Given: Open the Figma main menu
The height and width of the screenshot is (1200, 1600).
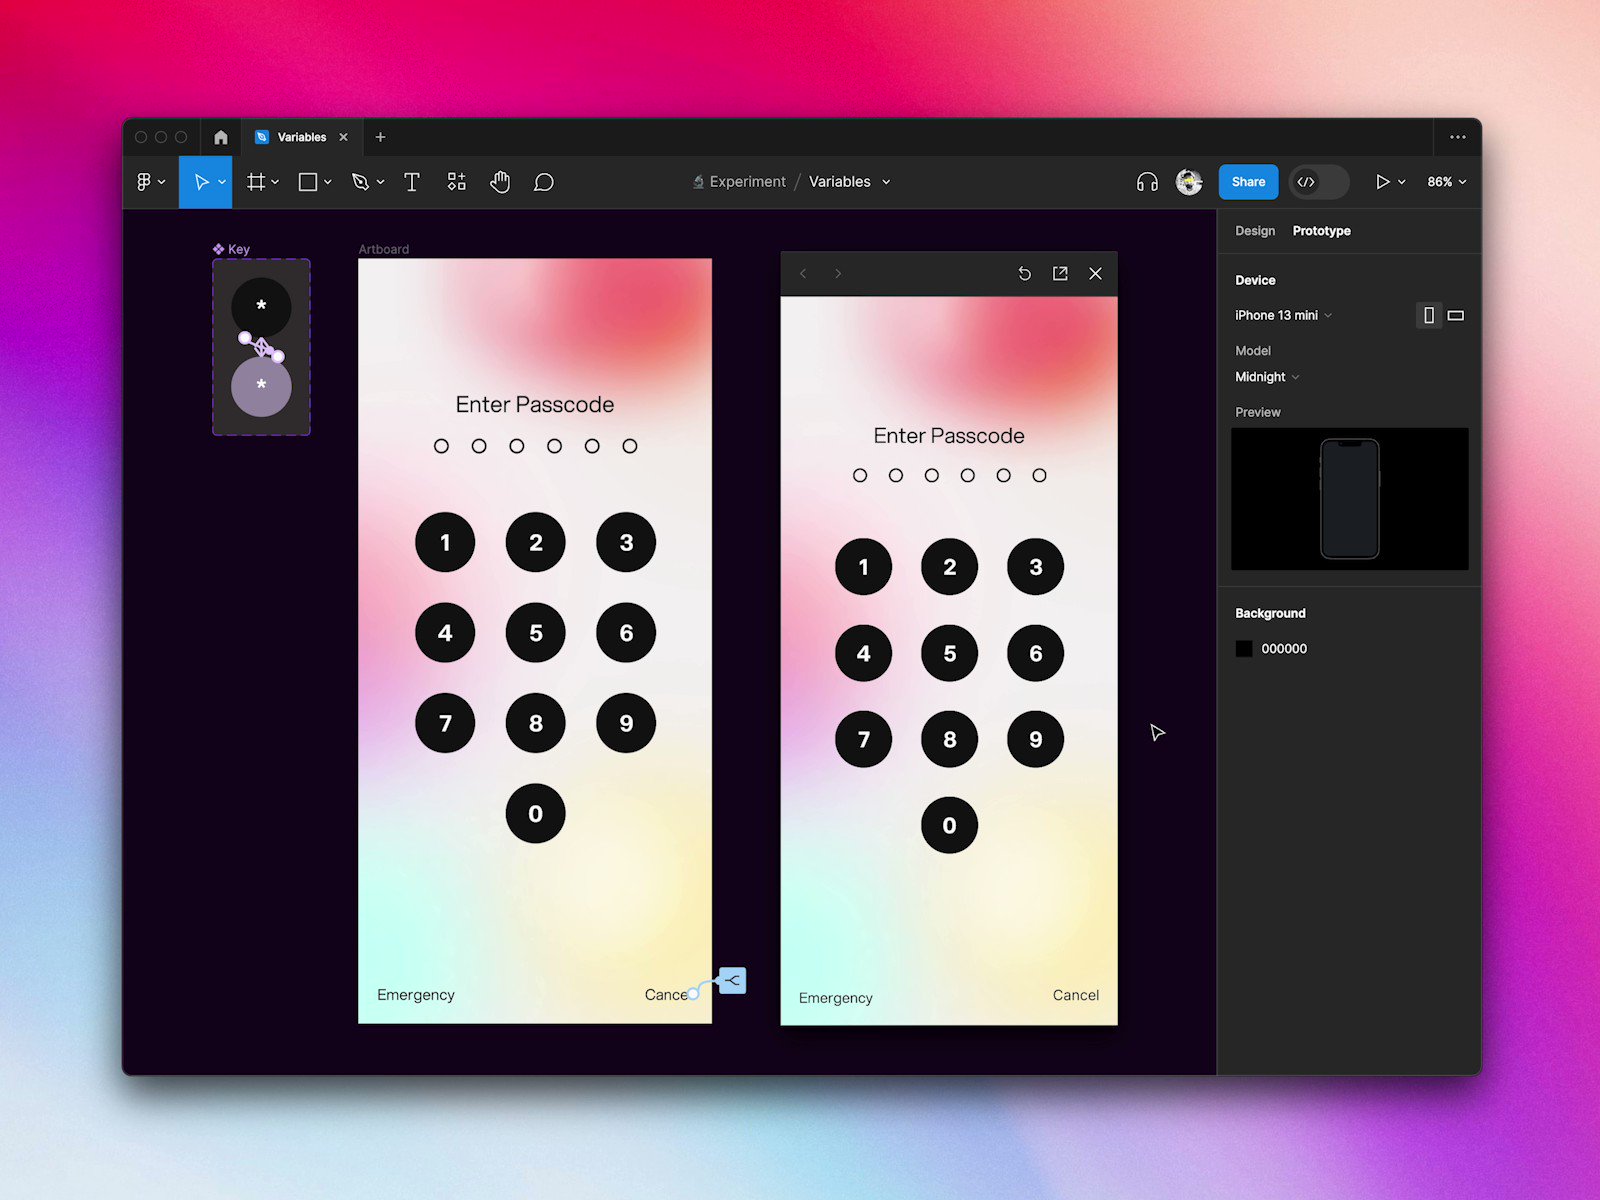Looking at the screenshot, I should [148, 181].
